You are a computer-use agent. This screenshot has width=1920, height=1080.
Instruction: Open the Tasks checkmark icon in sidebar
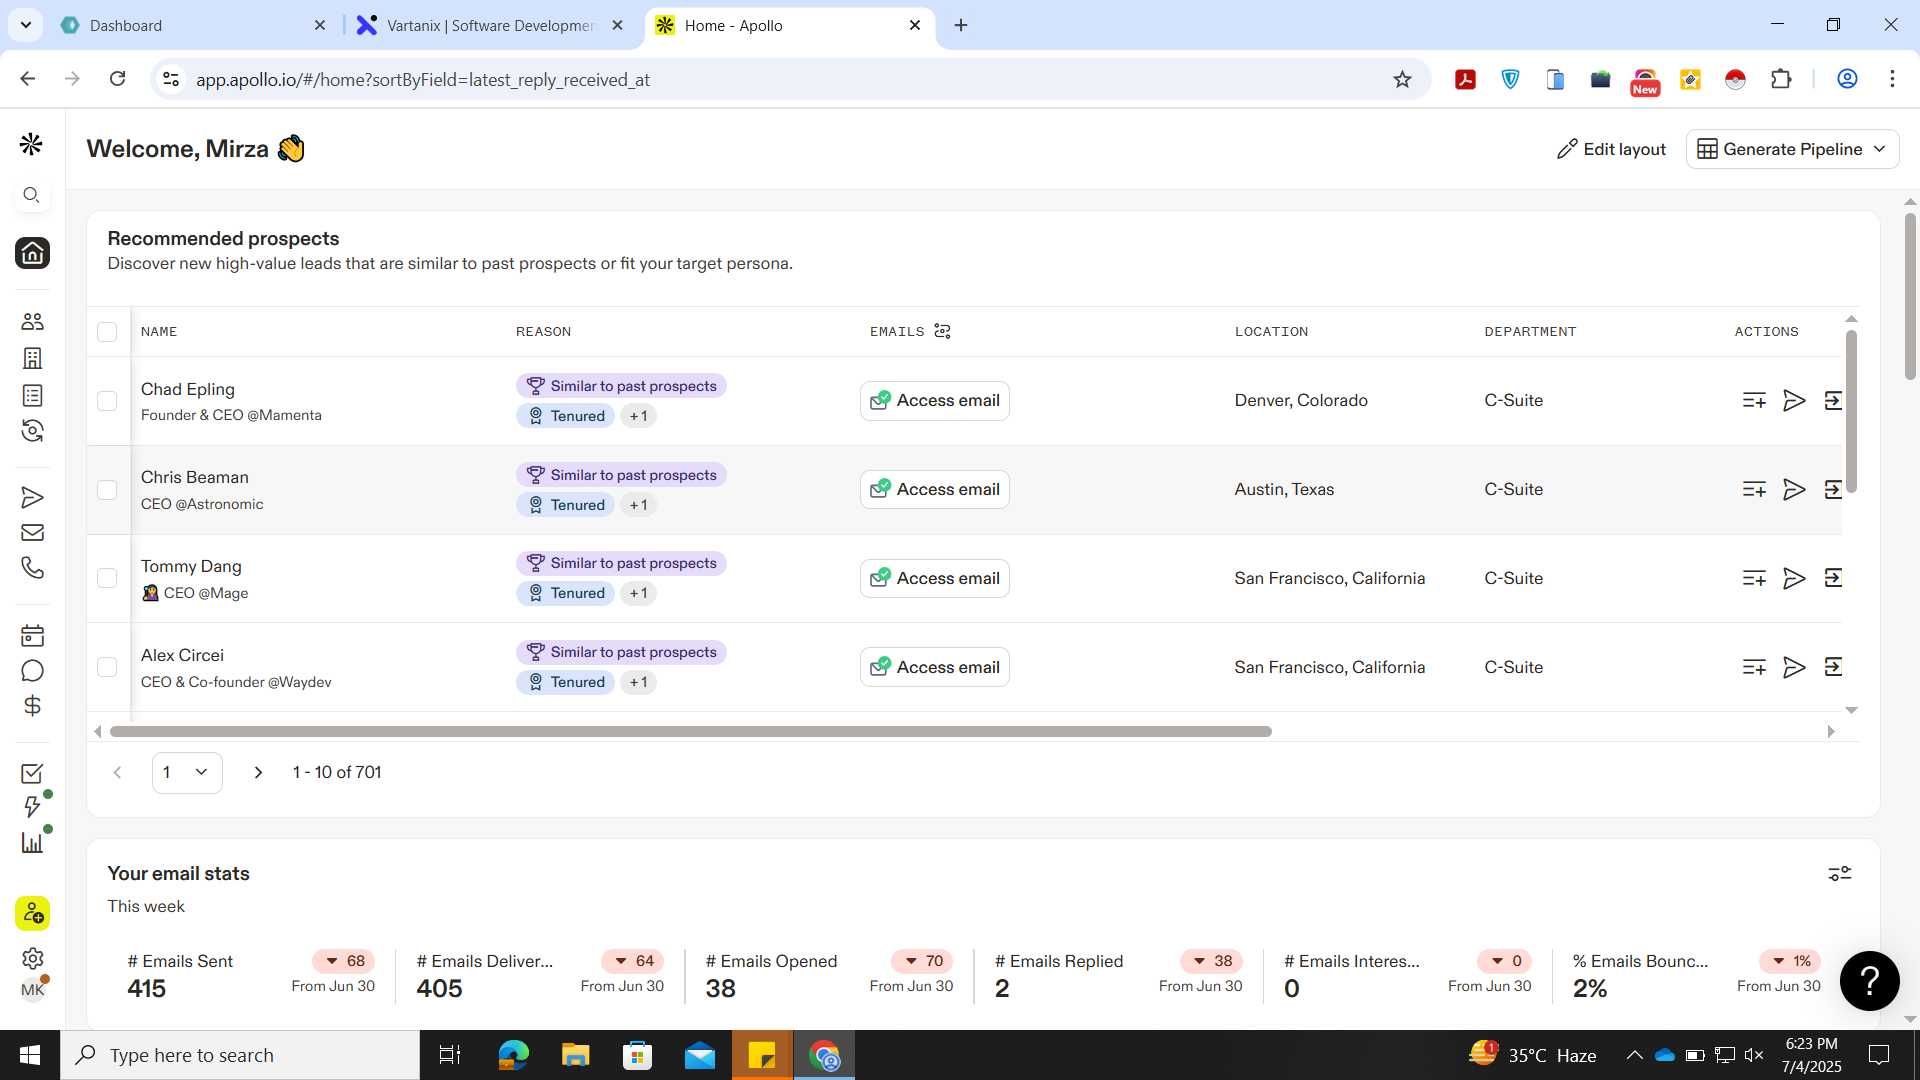pyautogui.click(x=32, y=773)
